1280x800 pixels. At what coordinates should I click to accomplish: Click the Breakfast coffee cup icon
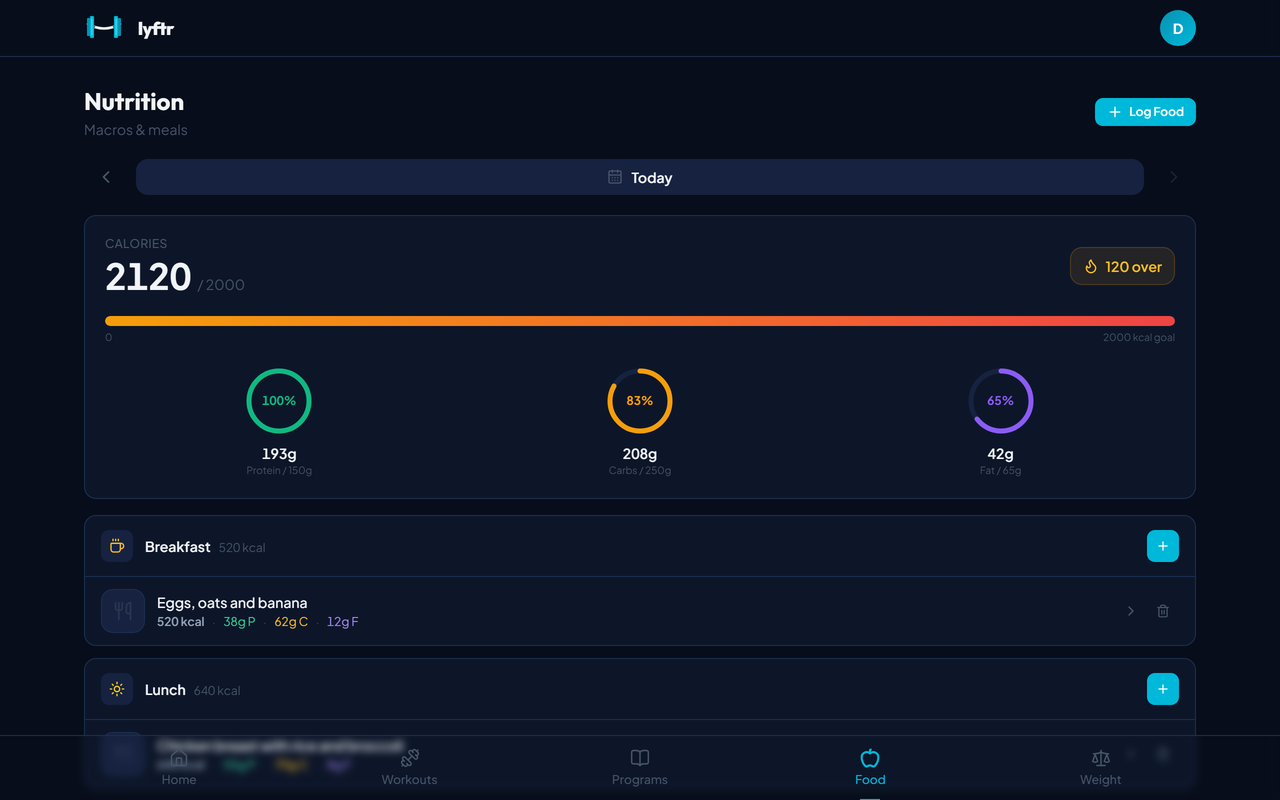pos(117,546)
